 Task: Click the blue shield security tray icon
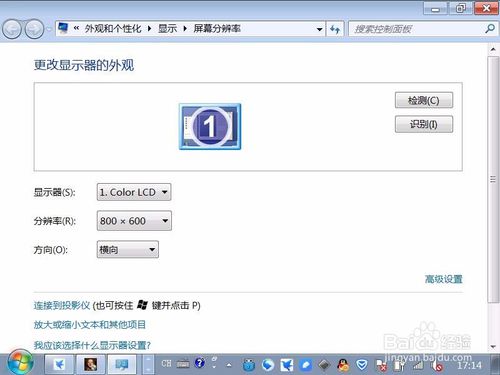[362, 365]
